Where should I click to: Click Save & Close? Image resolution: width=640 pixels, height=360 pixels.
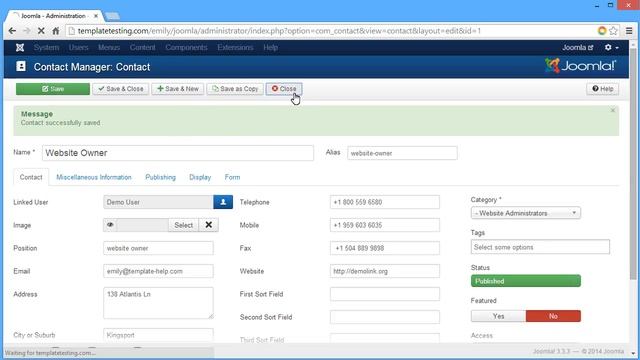coord(120,89)
